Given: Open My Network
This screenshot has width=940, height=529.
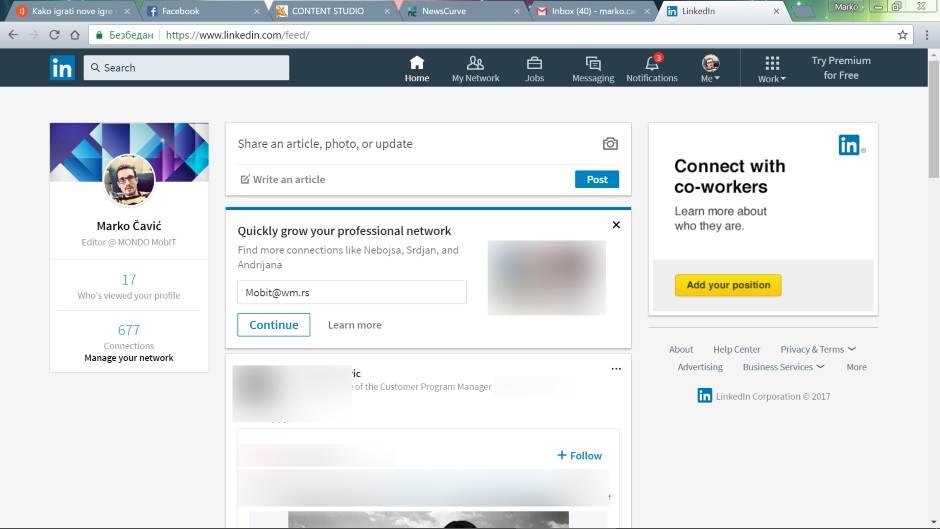Looking at the screenshot, I should tap(475, 68).
